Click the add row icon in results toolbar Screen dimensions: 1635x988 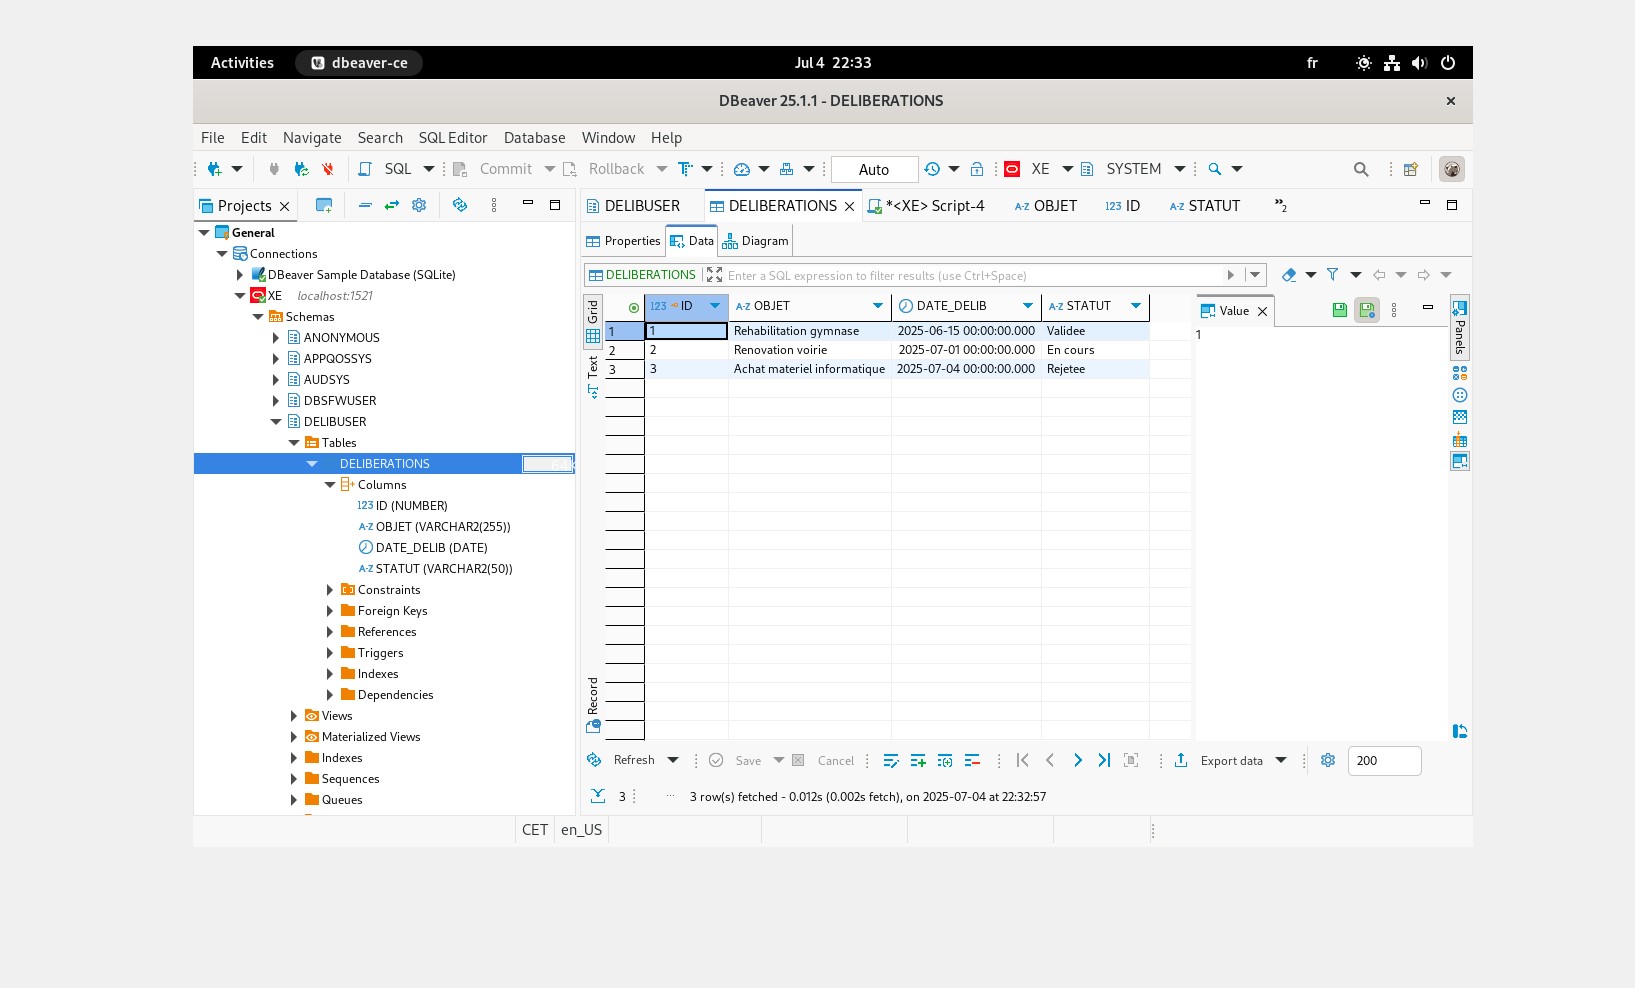pyautogui.click(x=918, y=761)
